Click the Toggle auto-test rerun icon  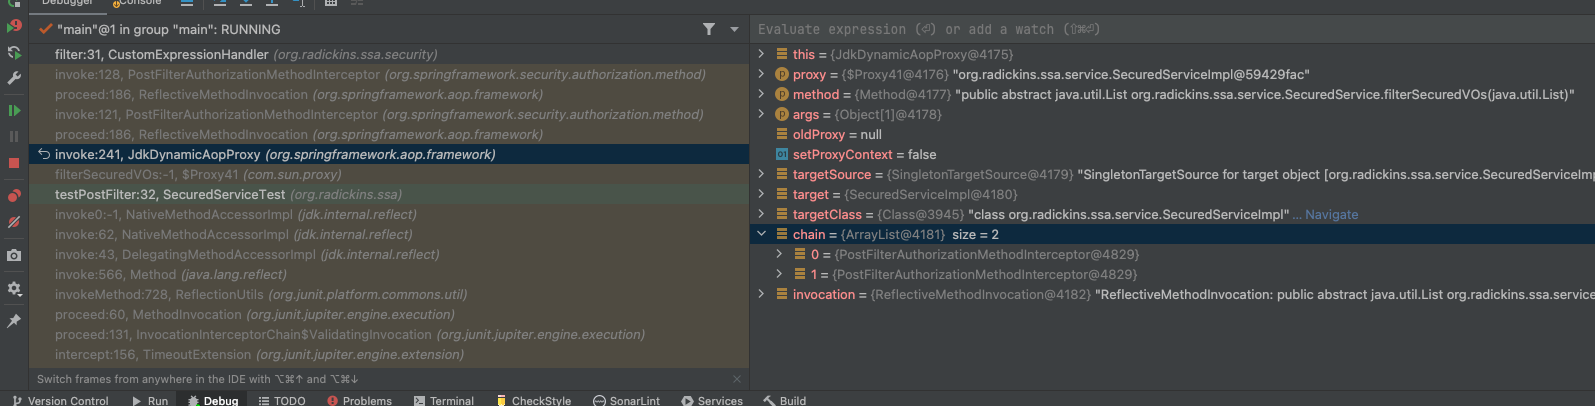point(14,52)
